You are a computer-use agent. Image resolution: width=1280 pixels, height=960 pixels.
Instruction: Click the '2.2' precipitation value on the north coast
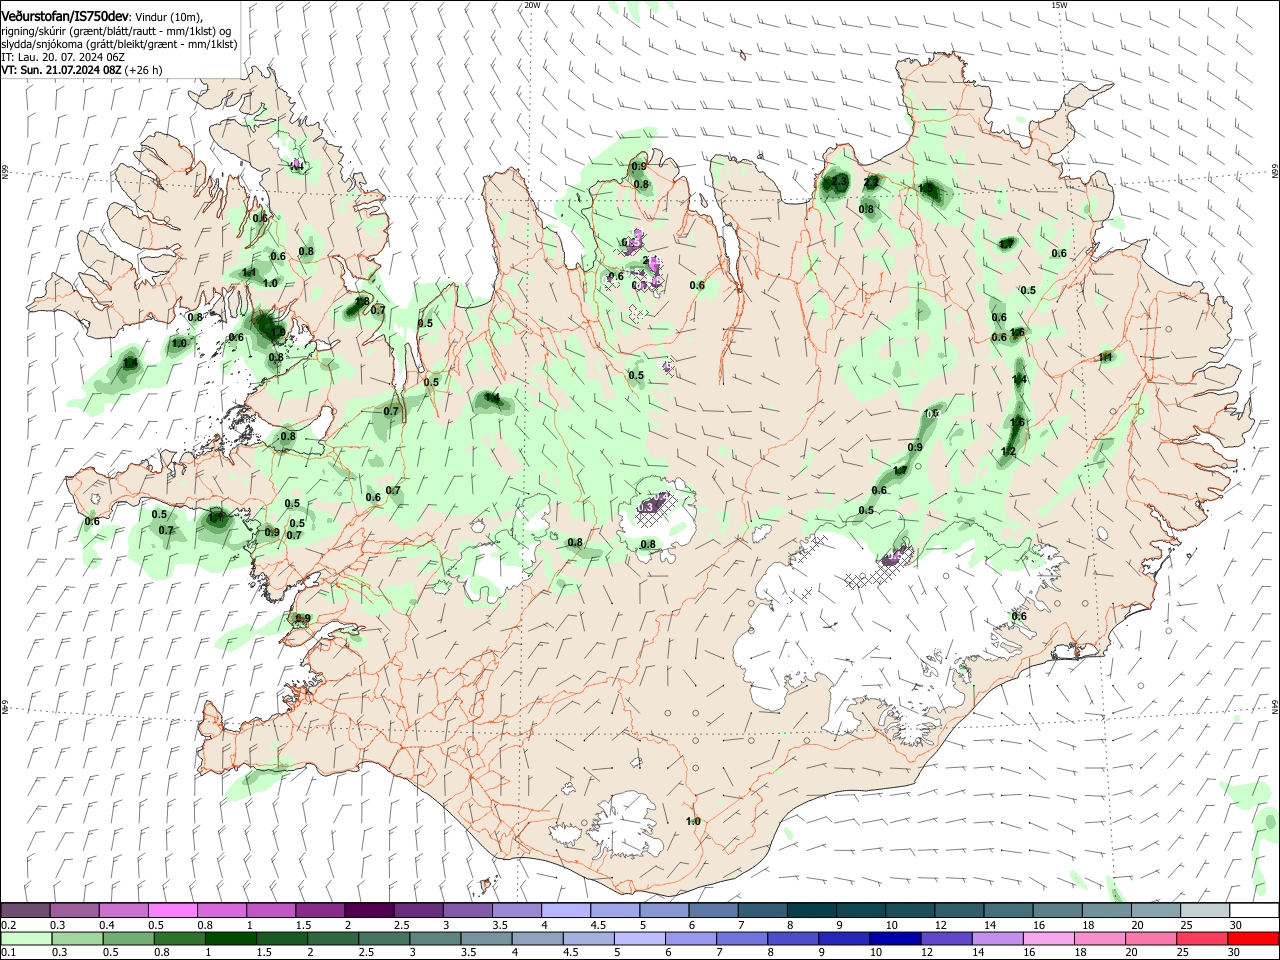pyautogui.click(x=871, y=183)
